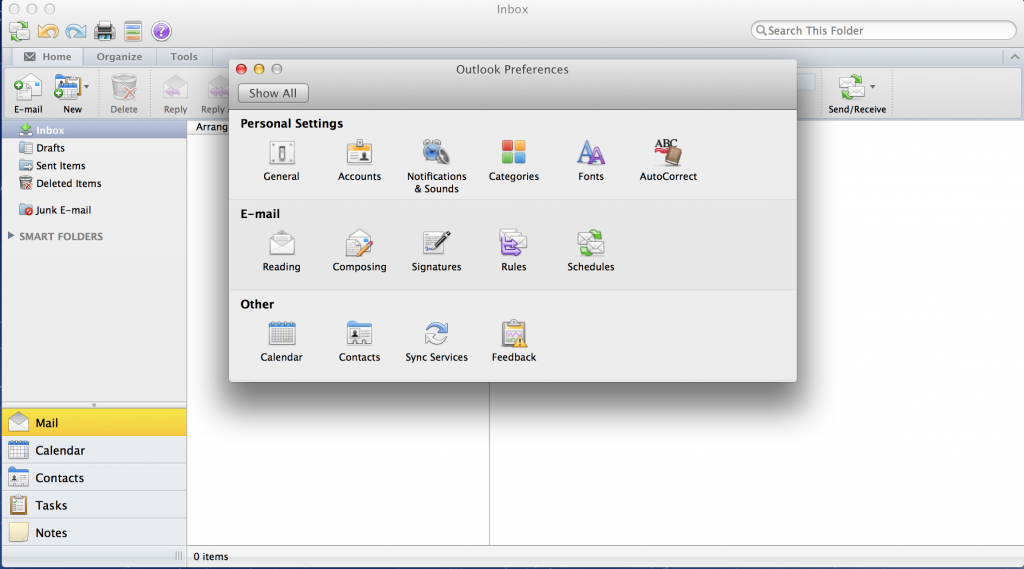Select Junk E-mail folder
Screen dimensions: 1024x569
tap(94, 210)
